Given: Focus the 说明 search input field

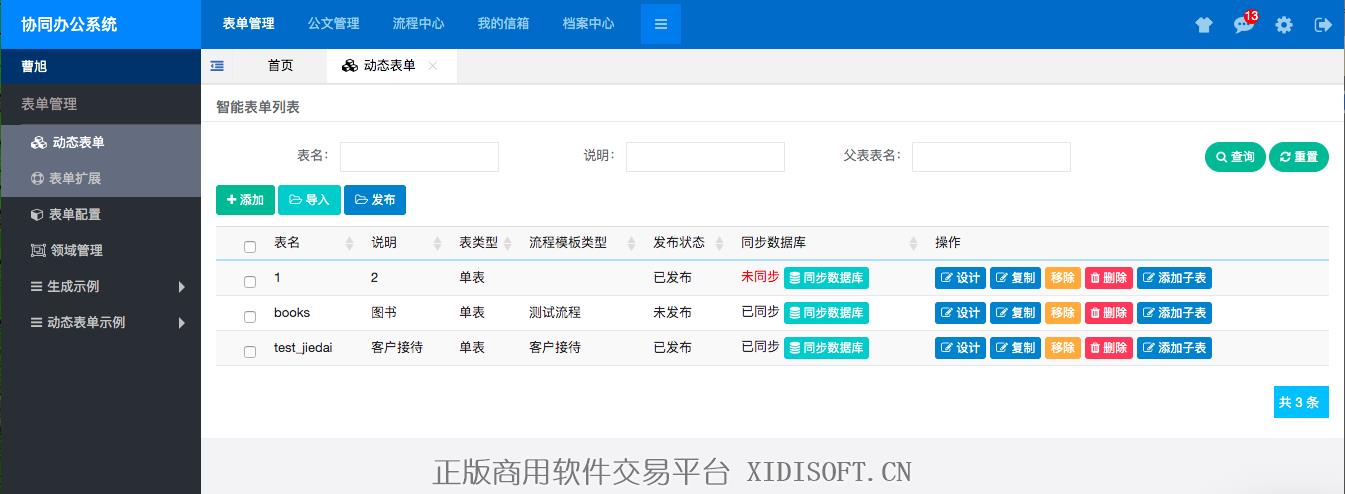Looking at the screenshot, I should pos(705,157).
